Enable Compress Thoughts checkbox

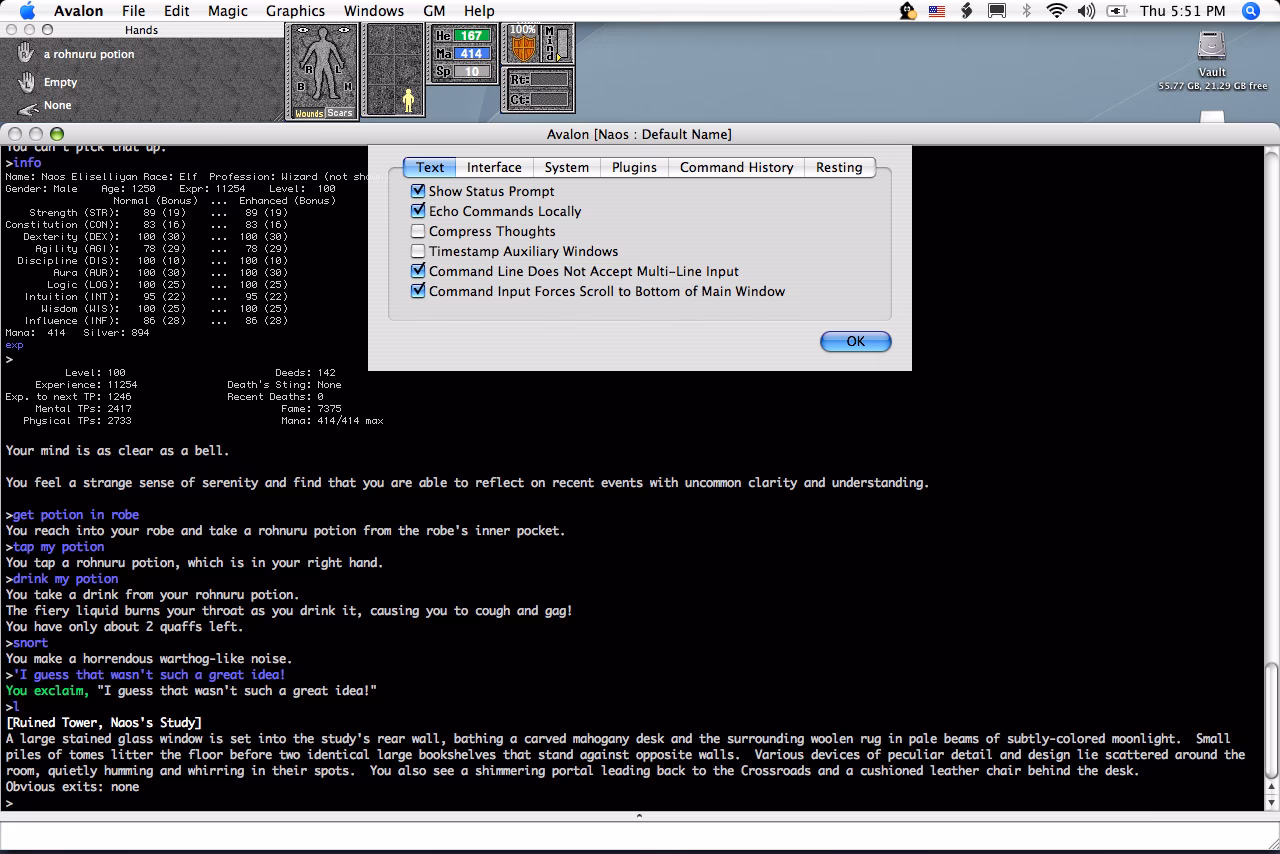click(418, 231)
